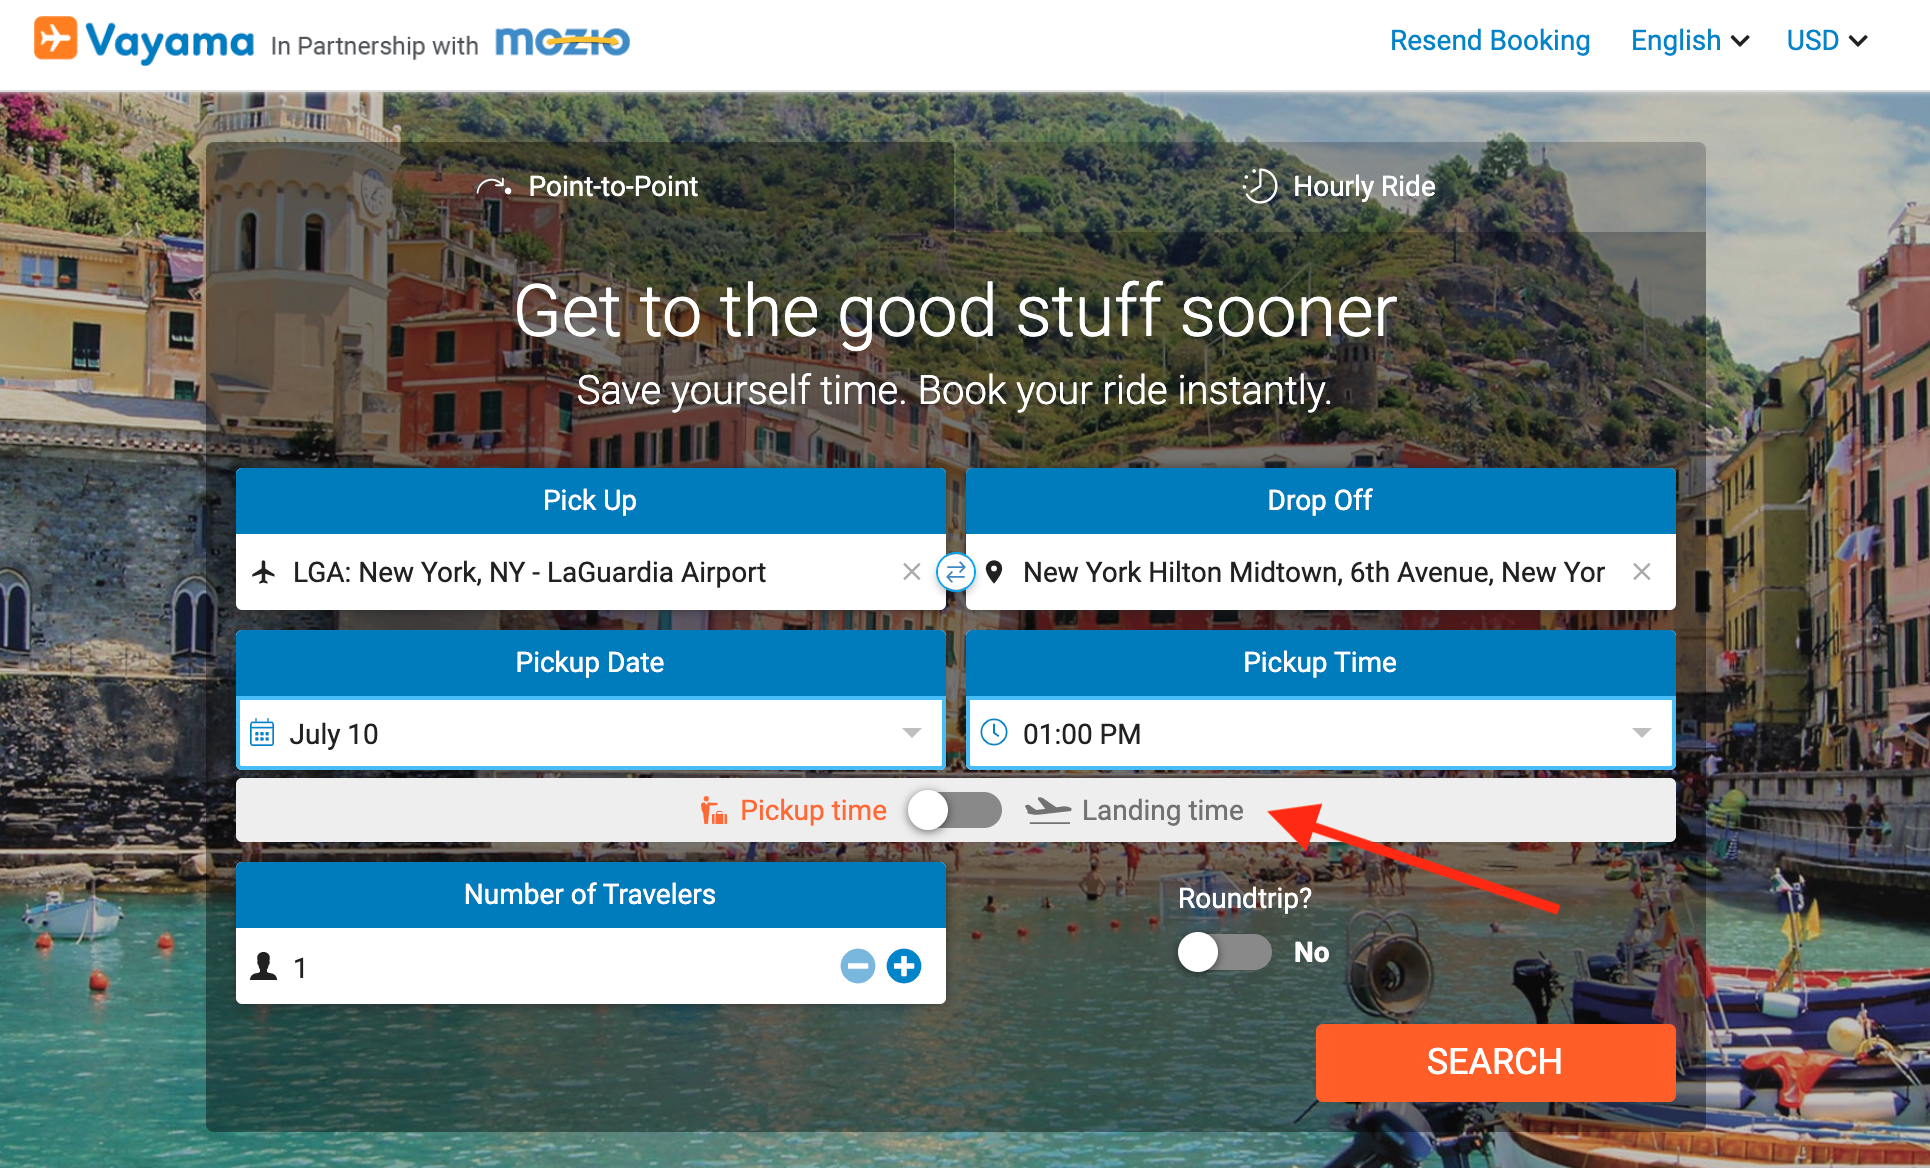Image resolution: width=1930 pixels, height=1168 pixels.
Task: Increase travelers with the plus icon
Action: pos(904,966)
